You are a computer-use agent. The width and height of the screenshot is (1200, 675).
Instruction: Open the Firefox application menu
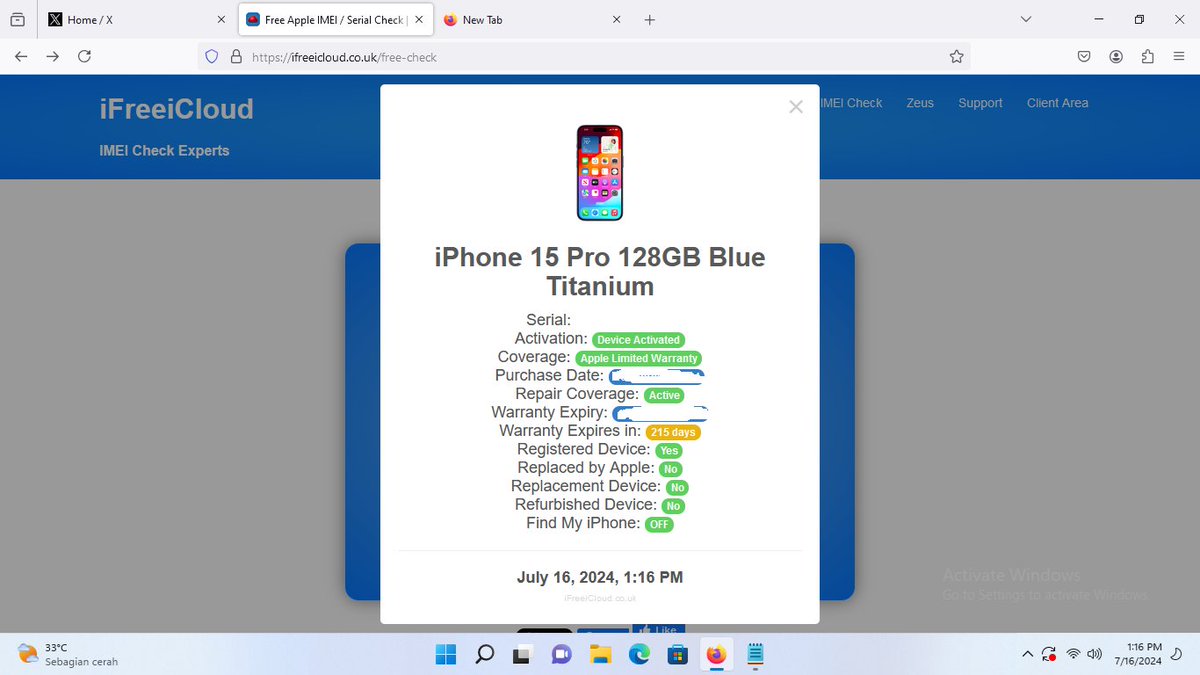click(1178, 57)
